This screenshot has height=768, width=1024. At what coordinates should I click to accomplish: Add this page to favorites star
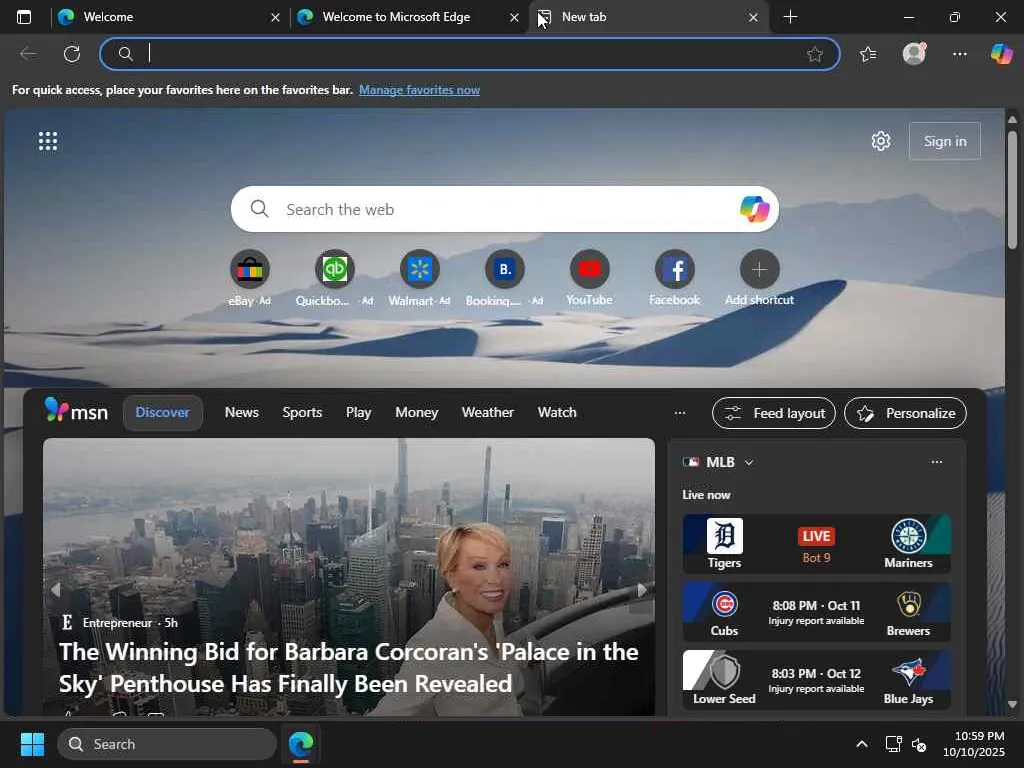point(814,54)
